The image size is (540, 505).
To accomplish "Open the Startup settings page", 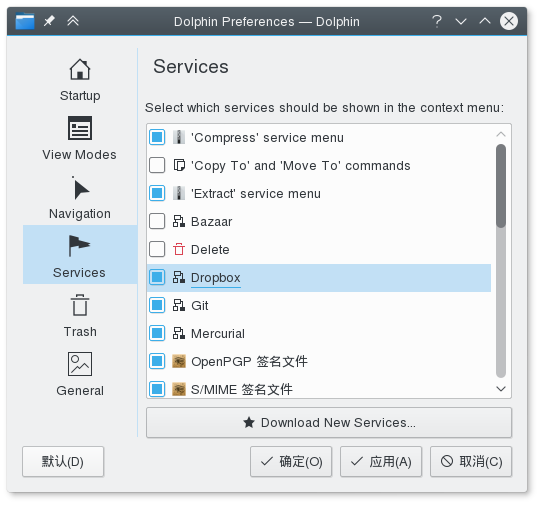I will (80, 80).
